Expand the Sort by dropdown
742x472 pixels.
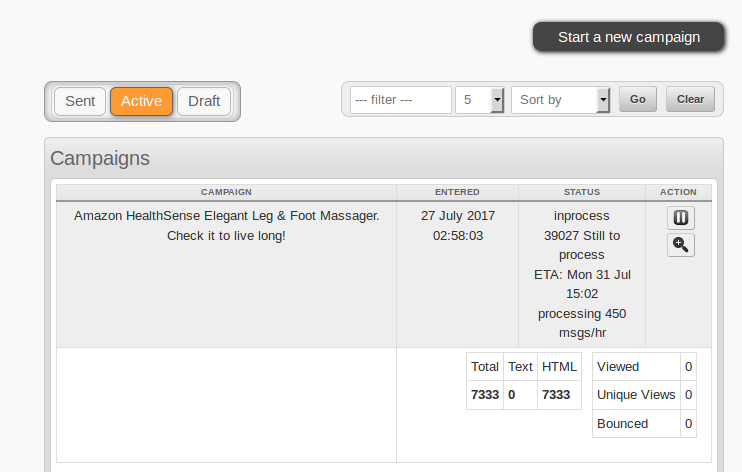point(560,100)
